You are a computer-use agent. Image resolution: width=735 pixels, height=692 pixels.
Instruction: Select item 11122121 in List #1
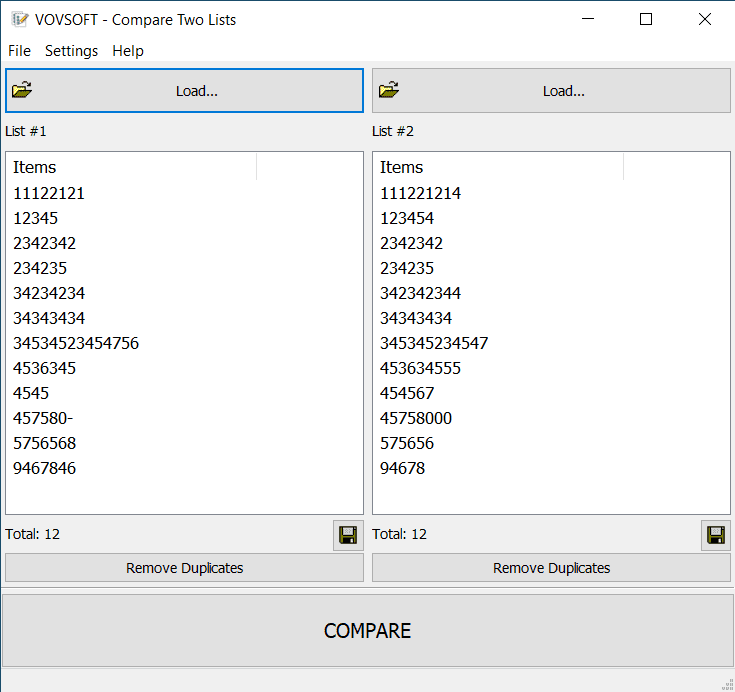[49, 193]
